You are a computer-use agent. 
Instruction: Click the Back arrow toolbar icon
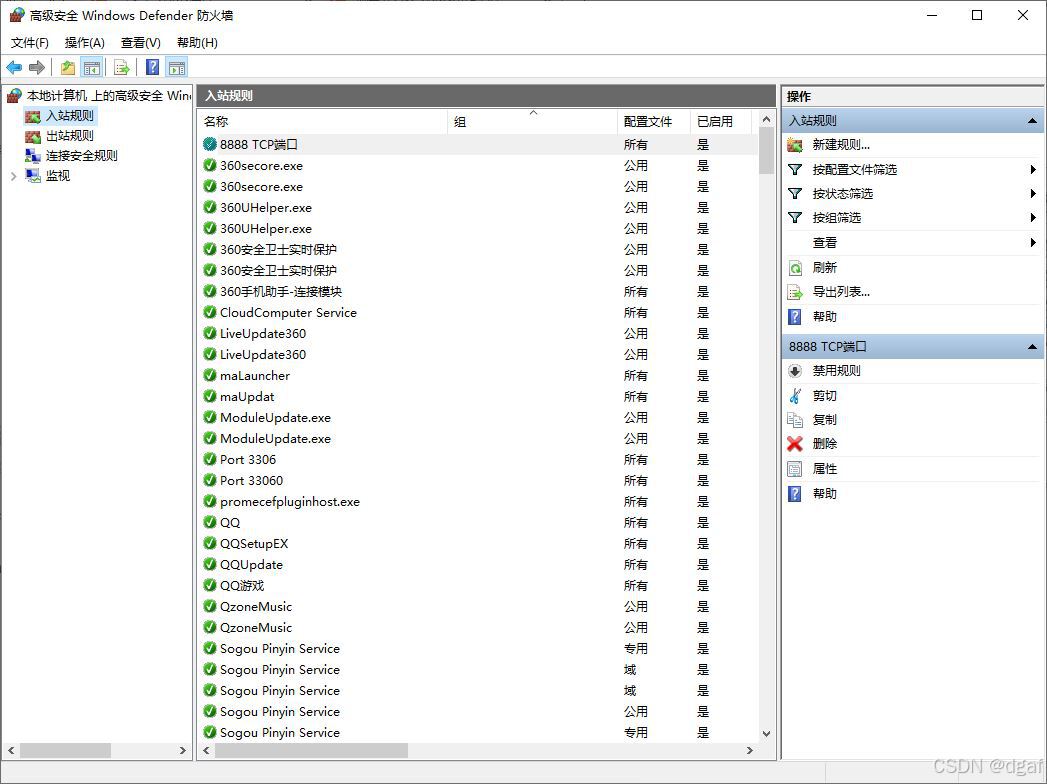tap(14, 67)
